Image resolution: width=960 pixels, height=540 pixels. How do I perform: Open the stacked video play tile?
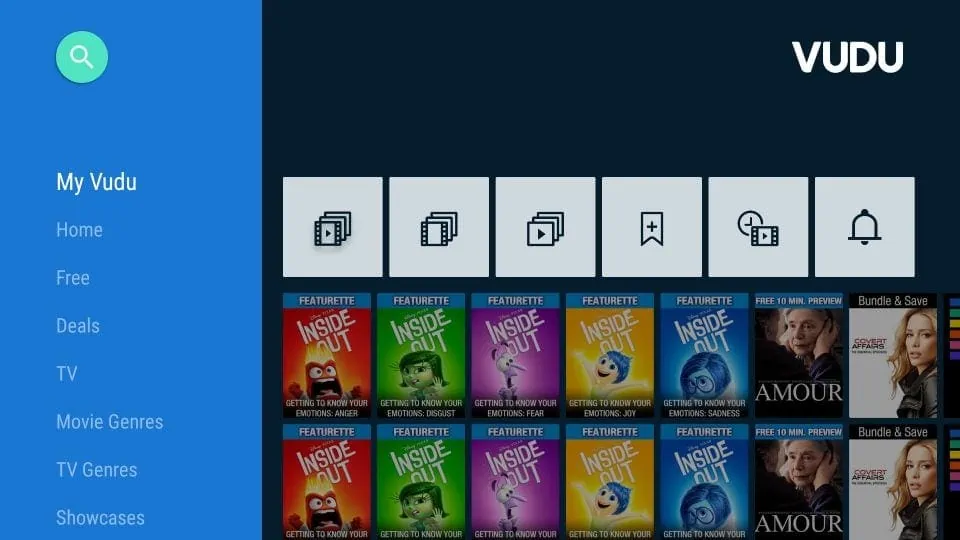pos(546,227)
